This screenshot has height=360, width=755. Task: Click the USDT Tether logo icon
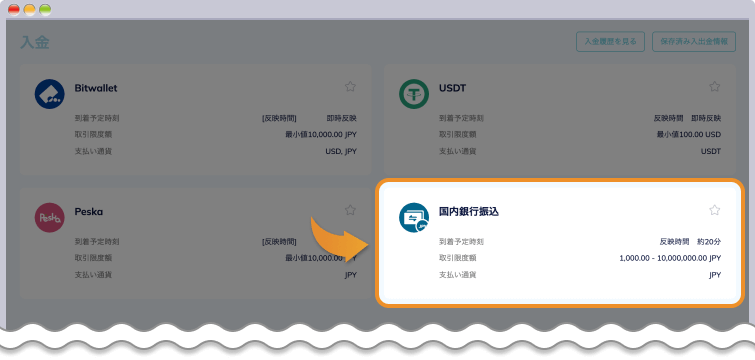pos(414,94)
